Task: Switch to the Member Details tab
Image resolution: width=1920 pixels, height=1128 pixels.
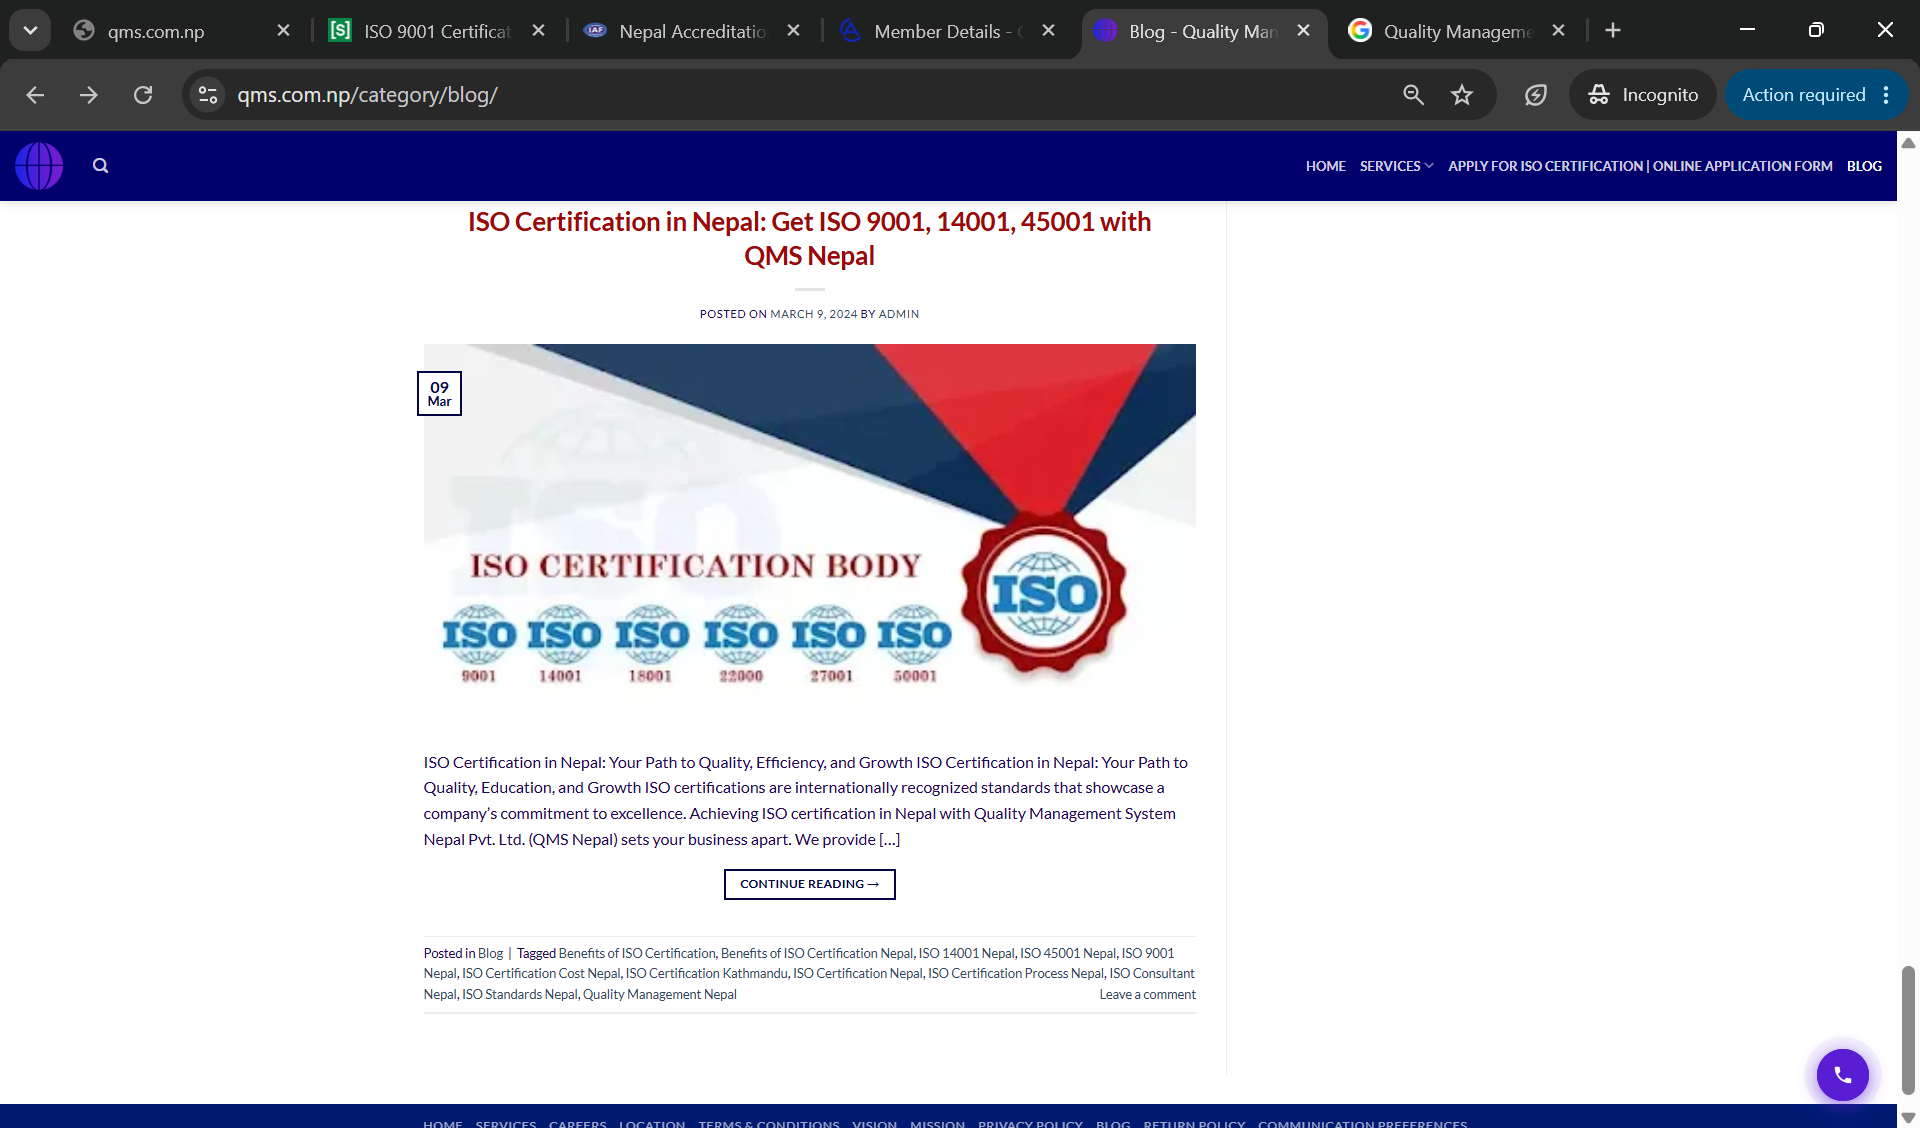Action: point(946,31)
